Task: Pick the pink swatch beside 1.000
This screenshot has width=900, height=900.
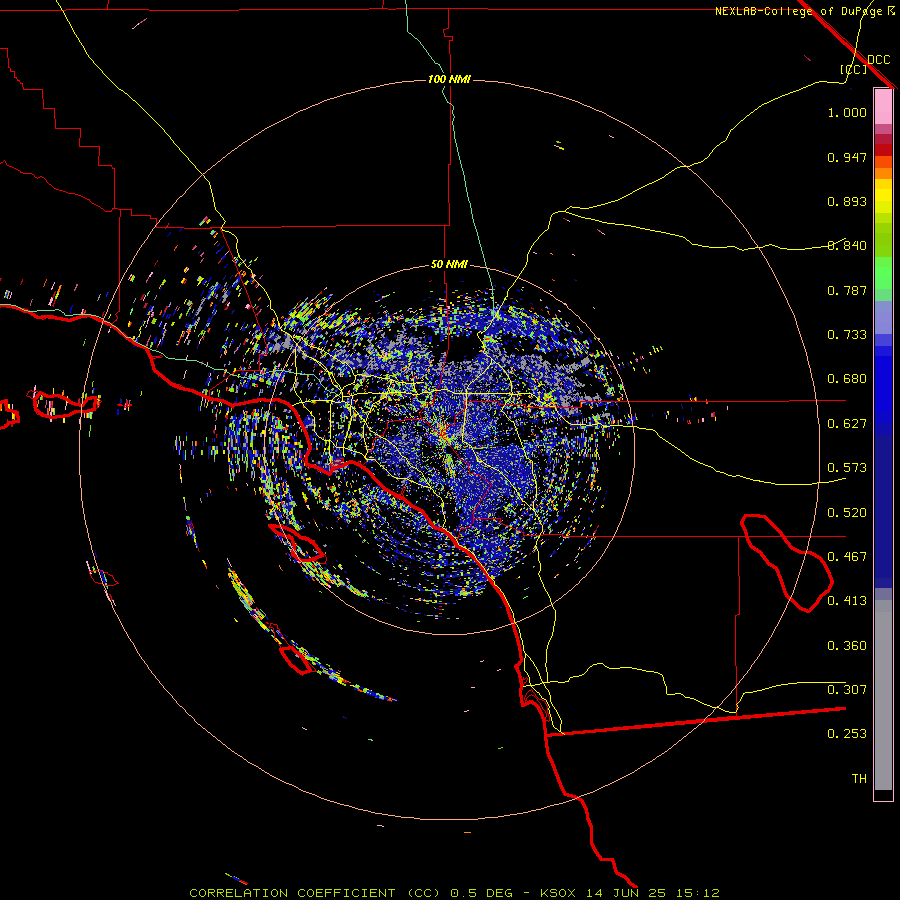Action: point(883,107)
